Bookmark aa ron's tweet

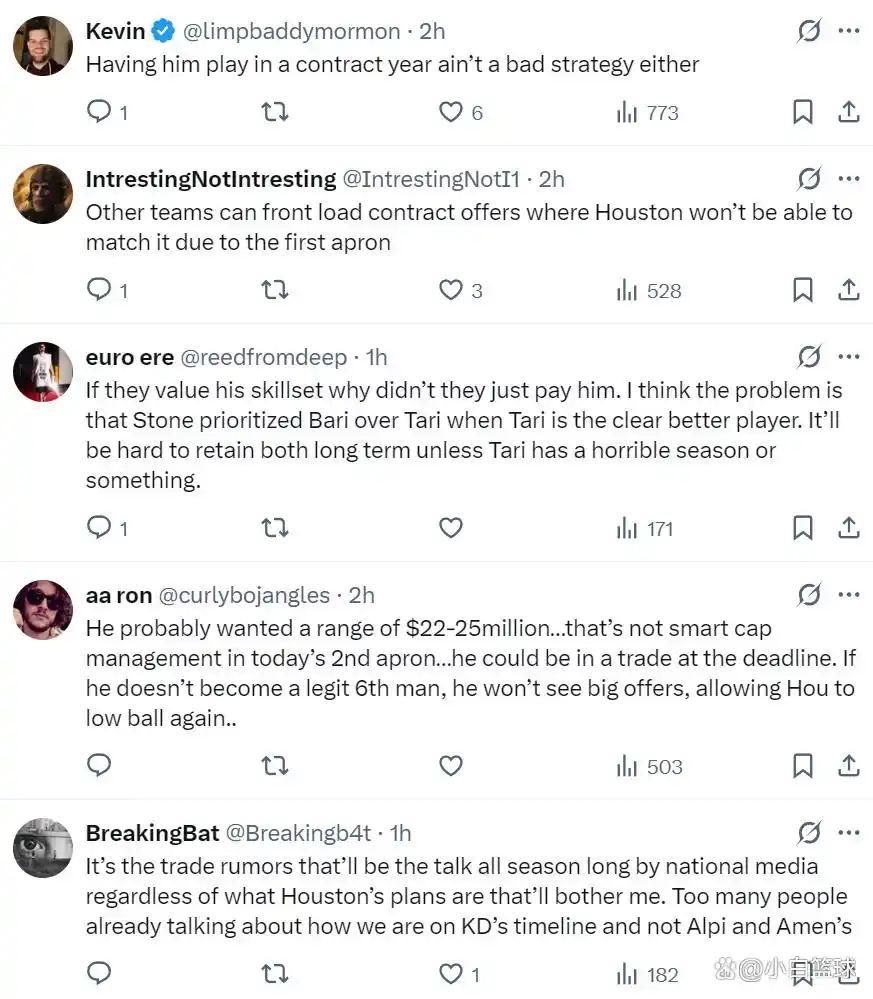coord(802,766)
